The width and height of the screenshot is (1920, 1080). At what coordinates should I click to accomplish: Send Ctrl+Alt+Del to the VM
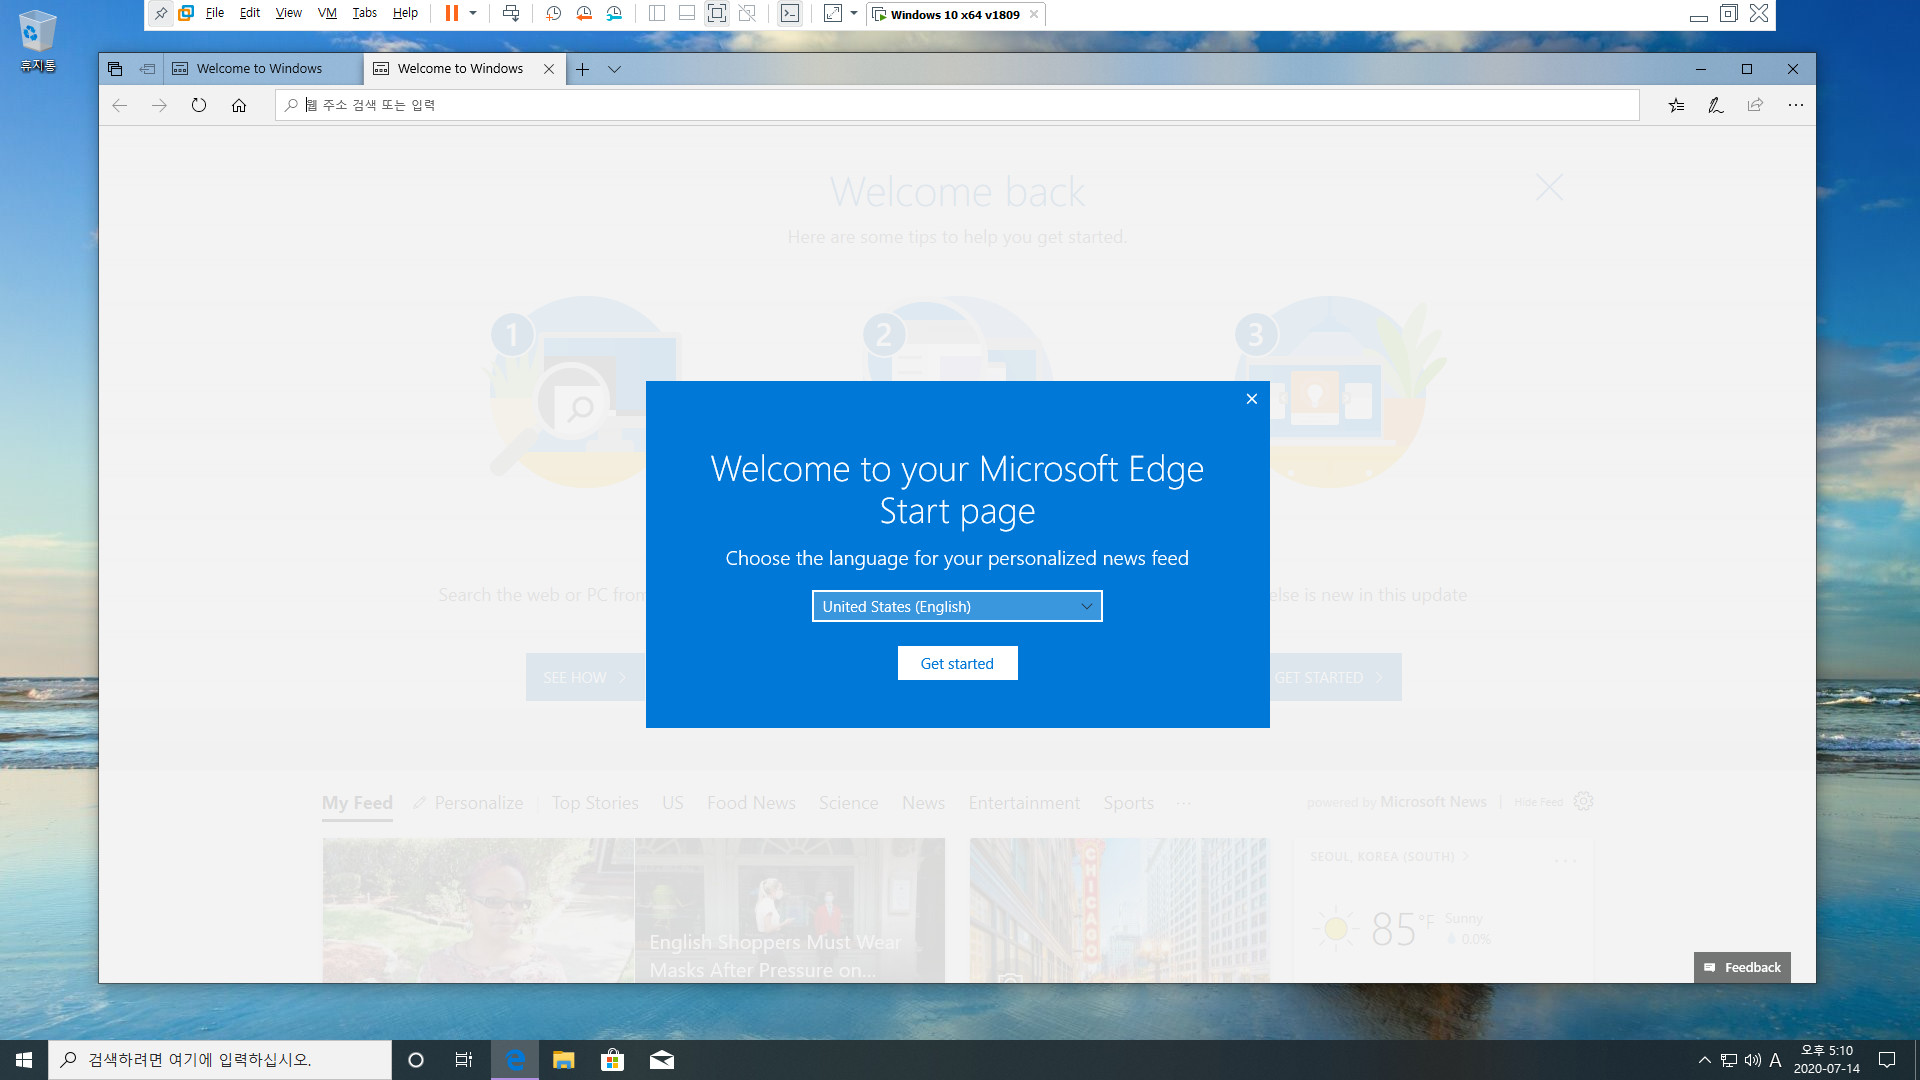(511, 14)
